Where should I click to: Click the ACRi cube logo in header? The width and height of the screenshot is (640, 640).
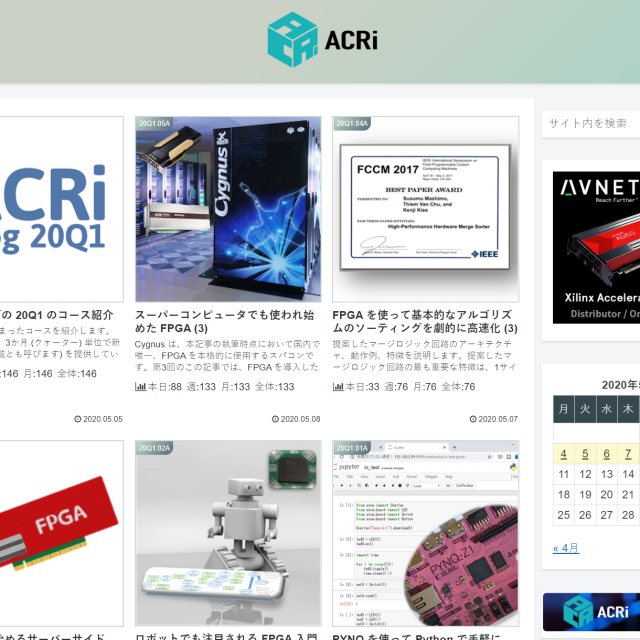coord(292,39)
